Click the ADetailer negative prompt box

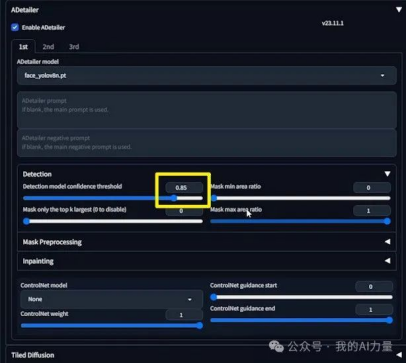(207, 143)
